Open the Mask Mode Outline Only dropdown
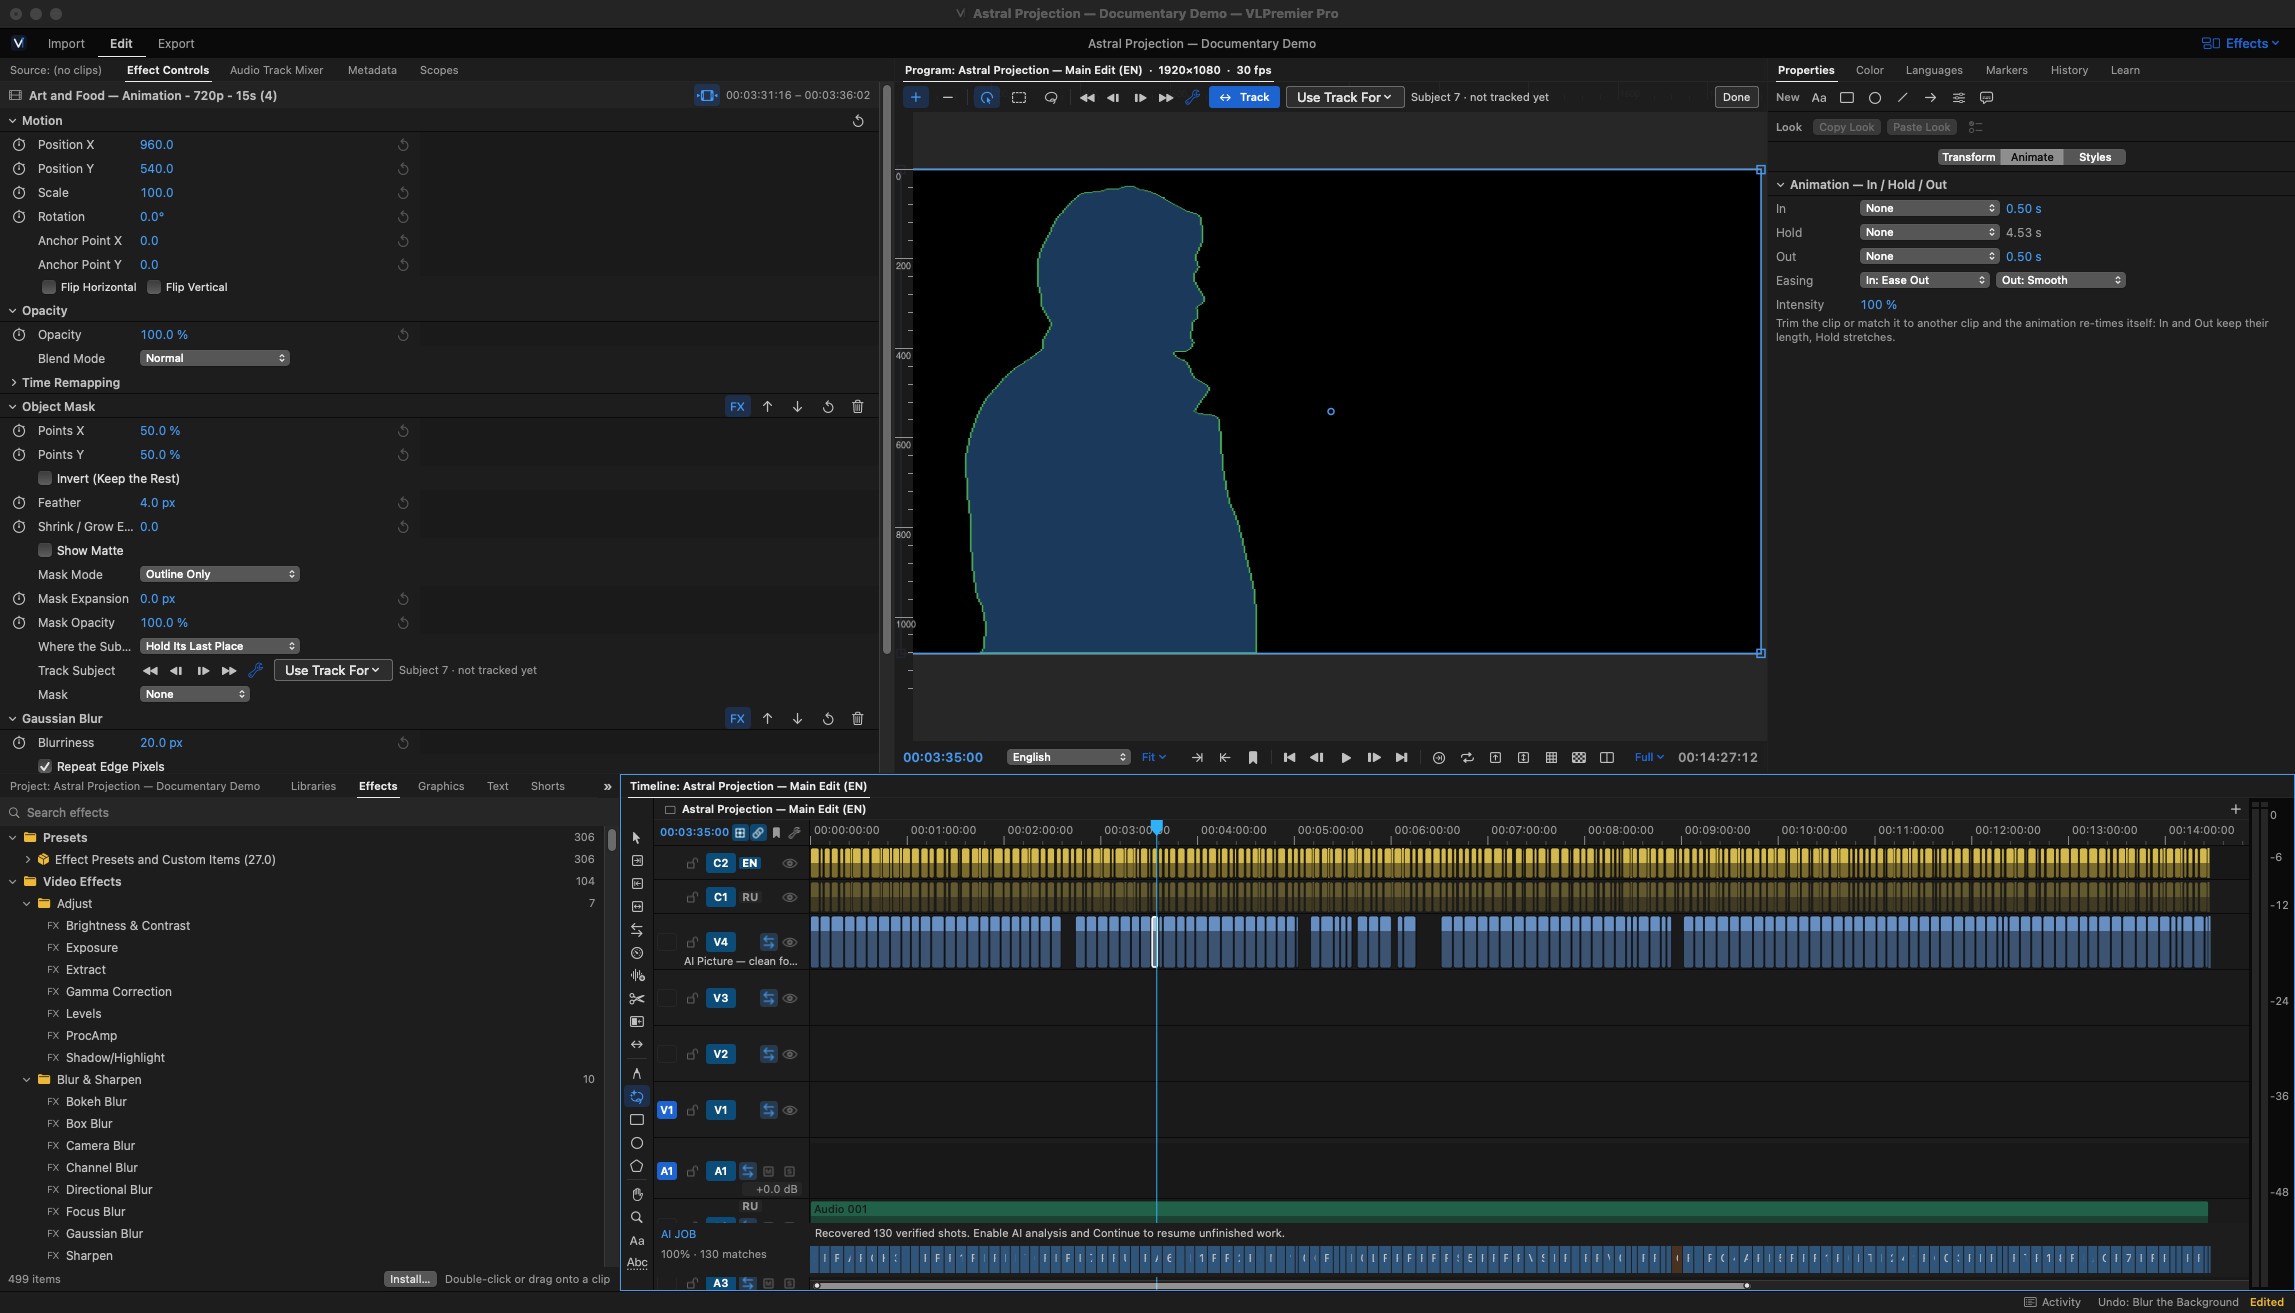Screen dimensions: 2295x1313 pos(220,574)
